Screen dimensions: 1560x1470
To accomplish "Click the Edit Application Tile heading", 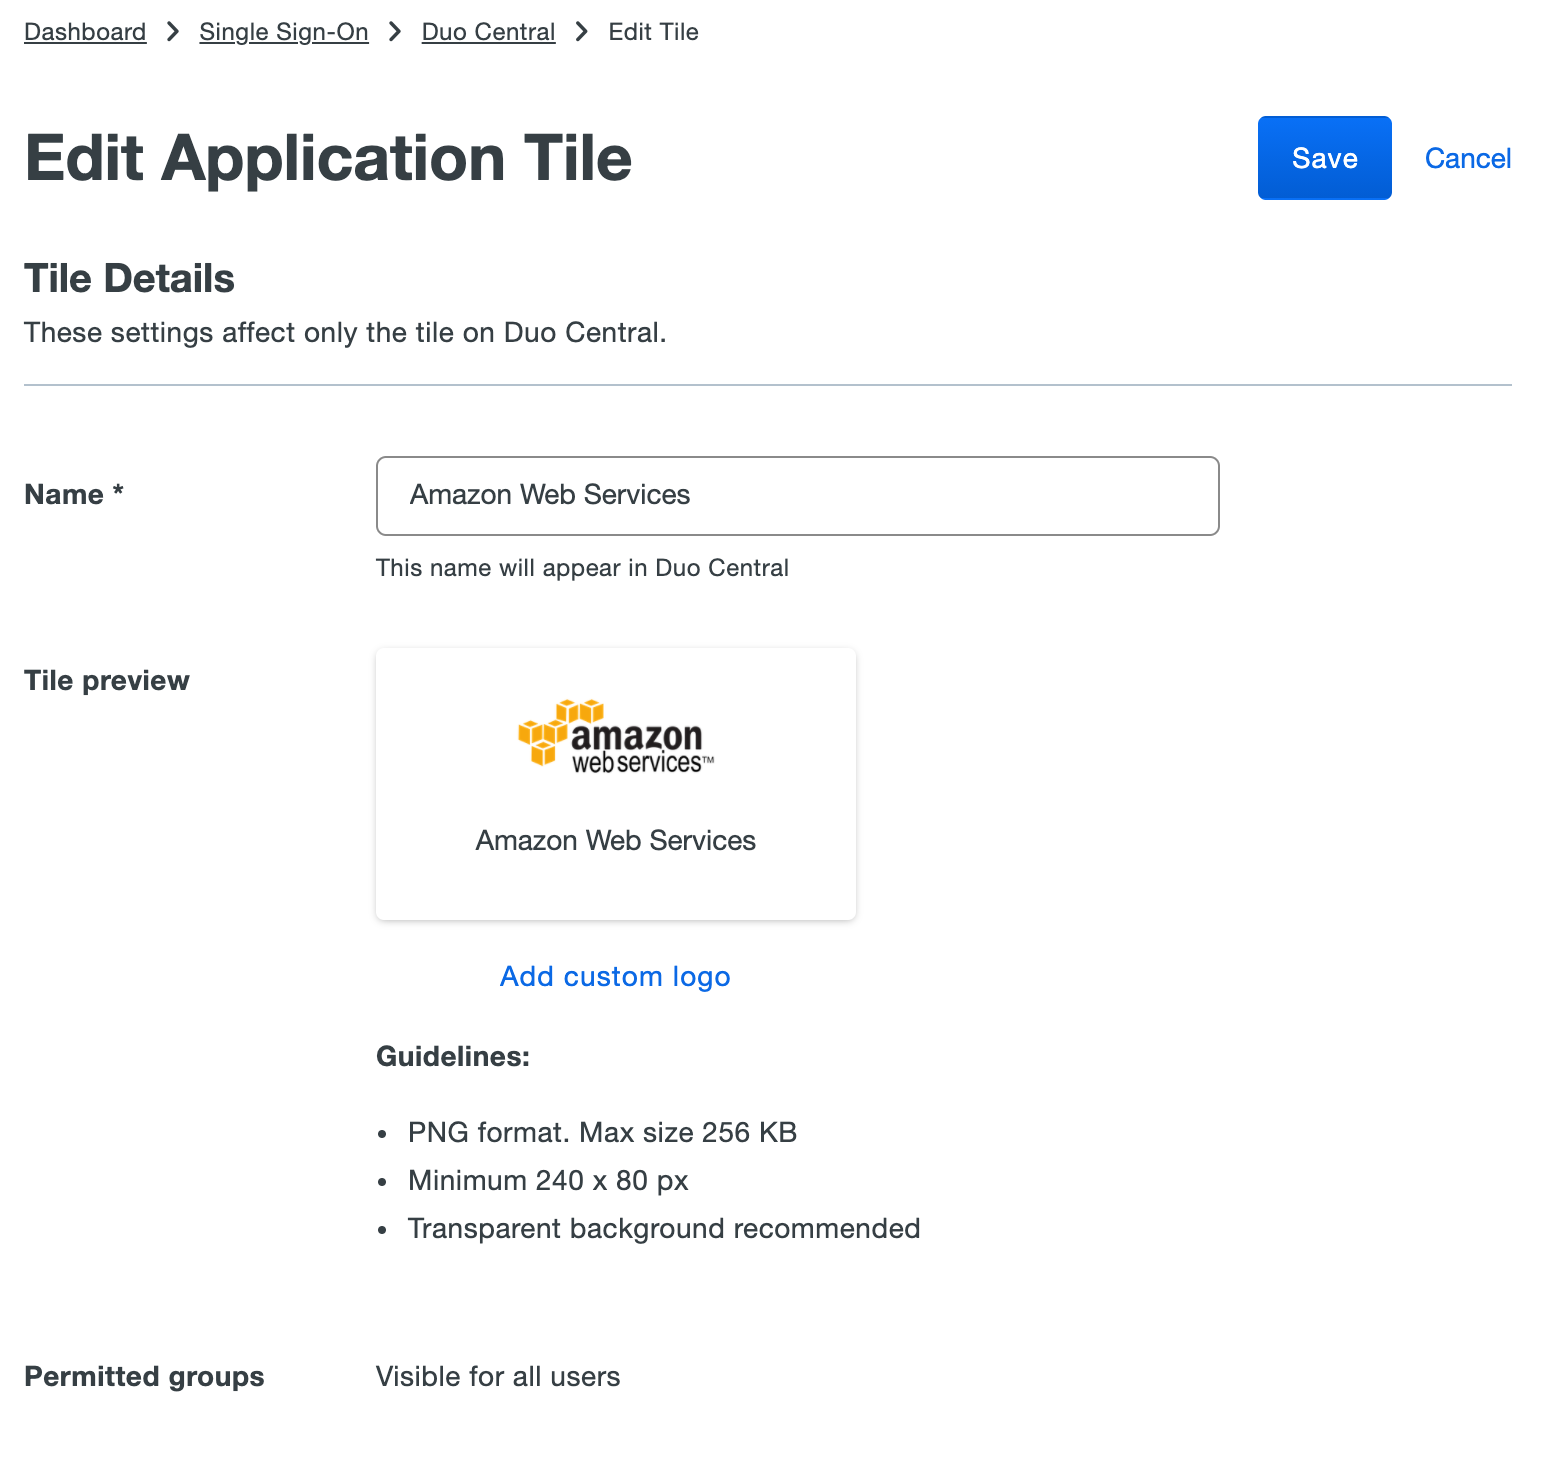I will (x=328, y=158).
